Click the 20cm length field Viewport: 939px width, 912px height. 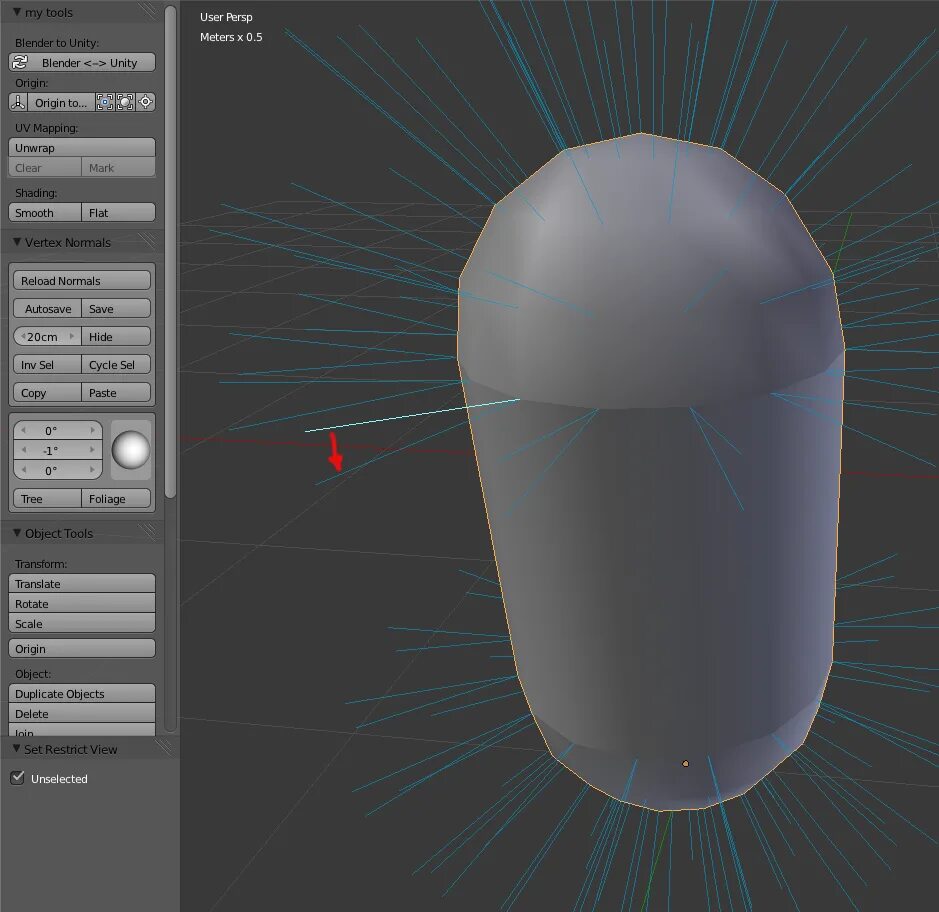[x=47, y=337]
